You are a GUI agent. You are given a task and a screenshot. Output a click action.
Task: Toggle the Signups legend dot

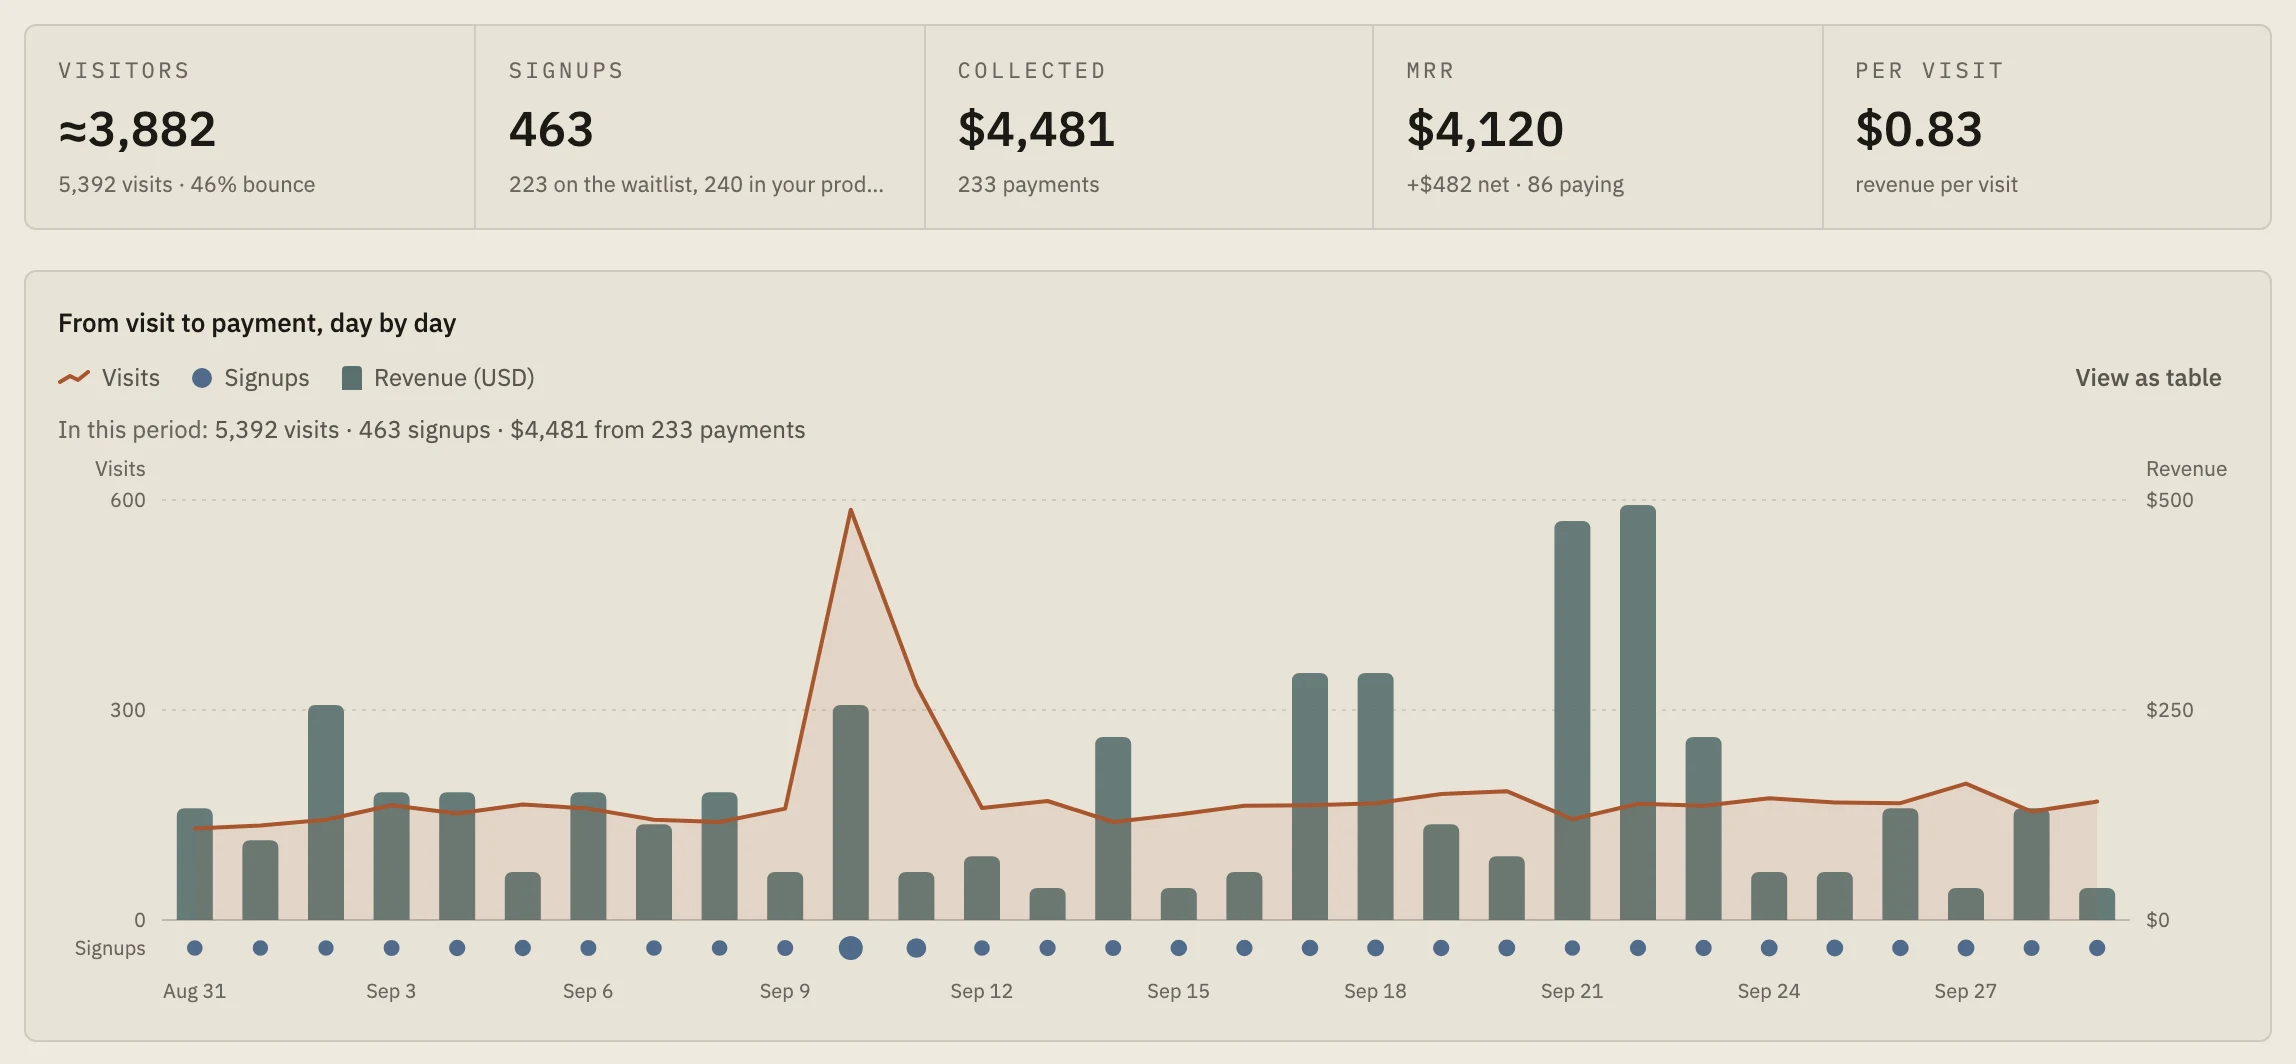point(202,378)
